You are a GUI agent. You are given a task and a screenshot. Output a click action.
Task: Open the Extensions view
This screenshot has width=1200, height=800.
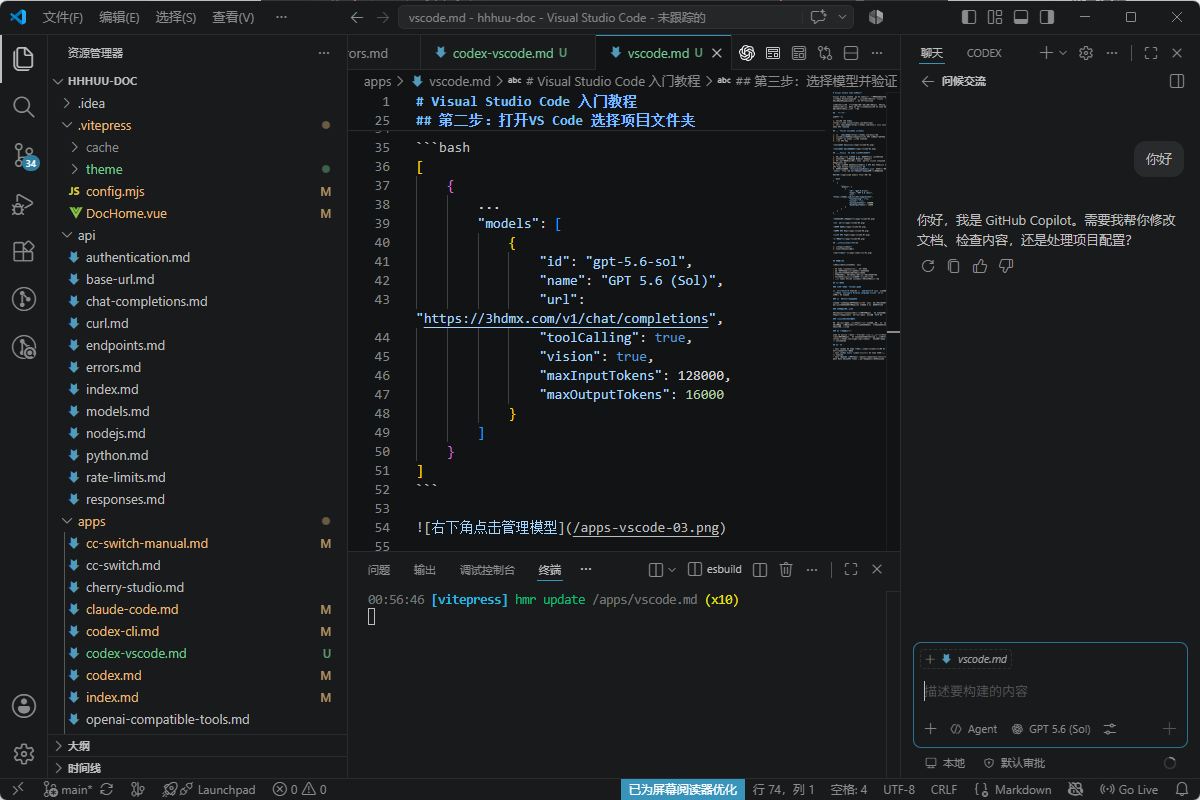[24, 251]
